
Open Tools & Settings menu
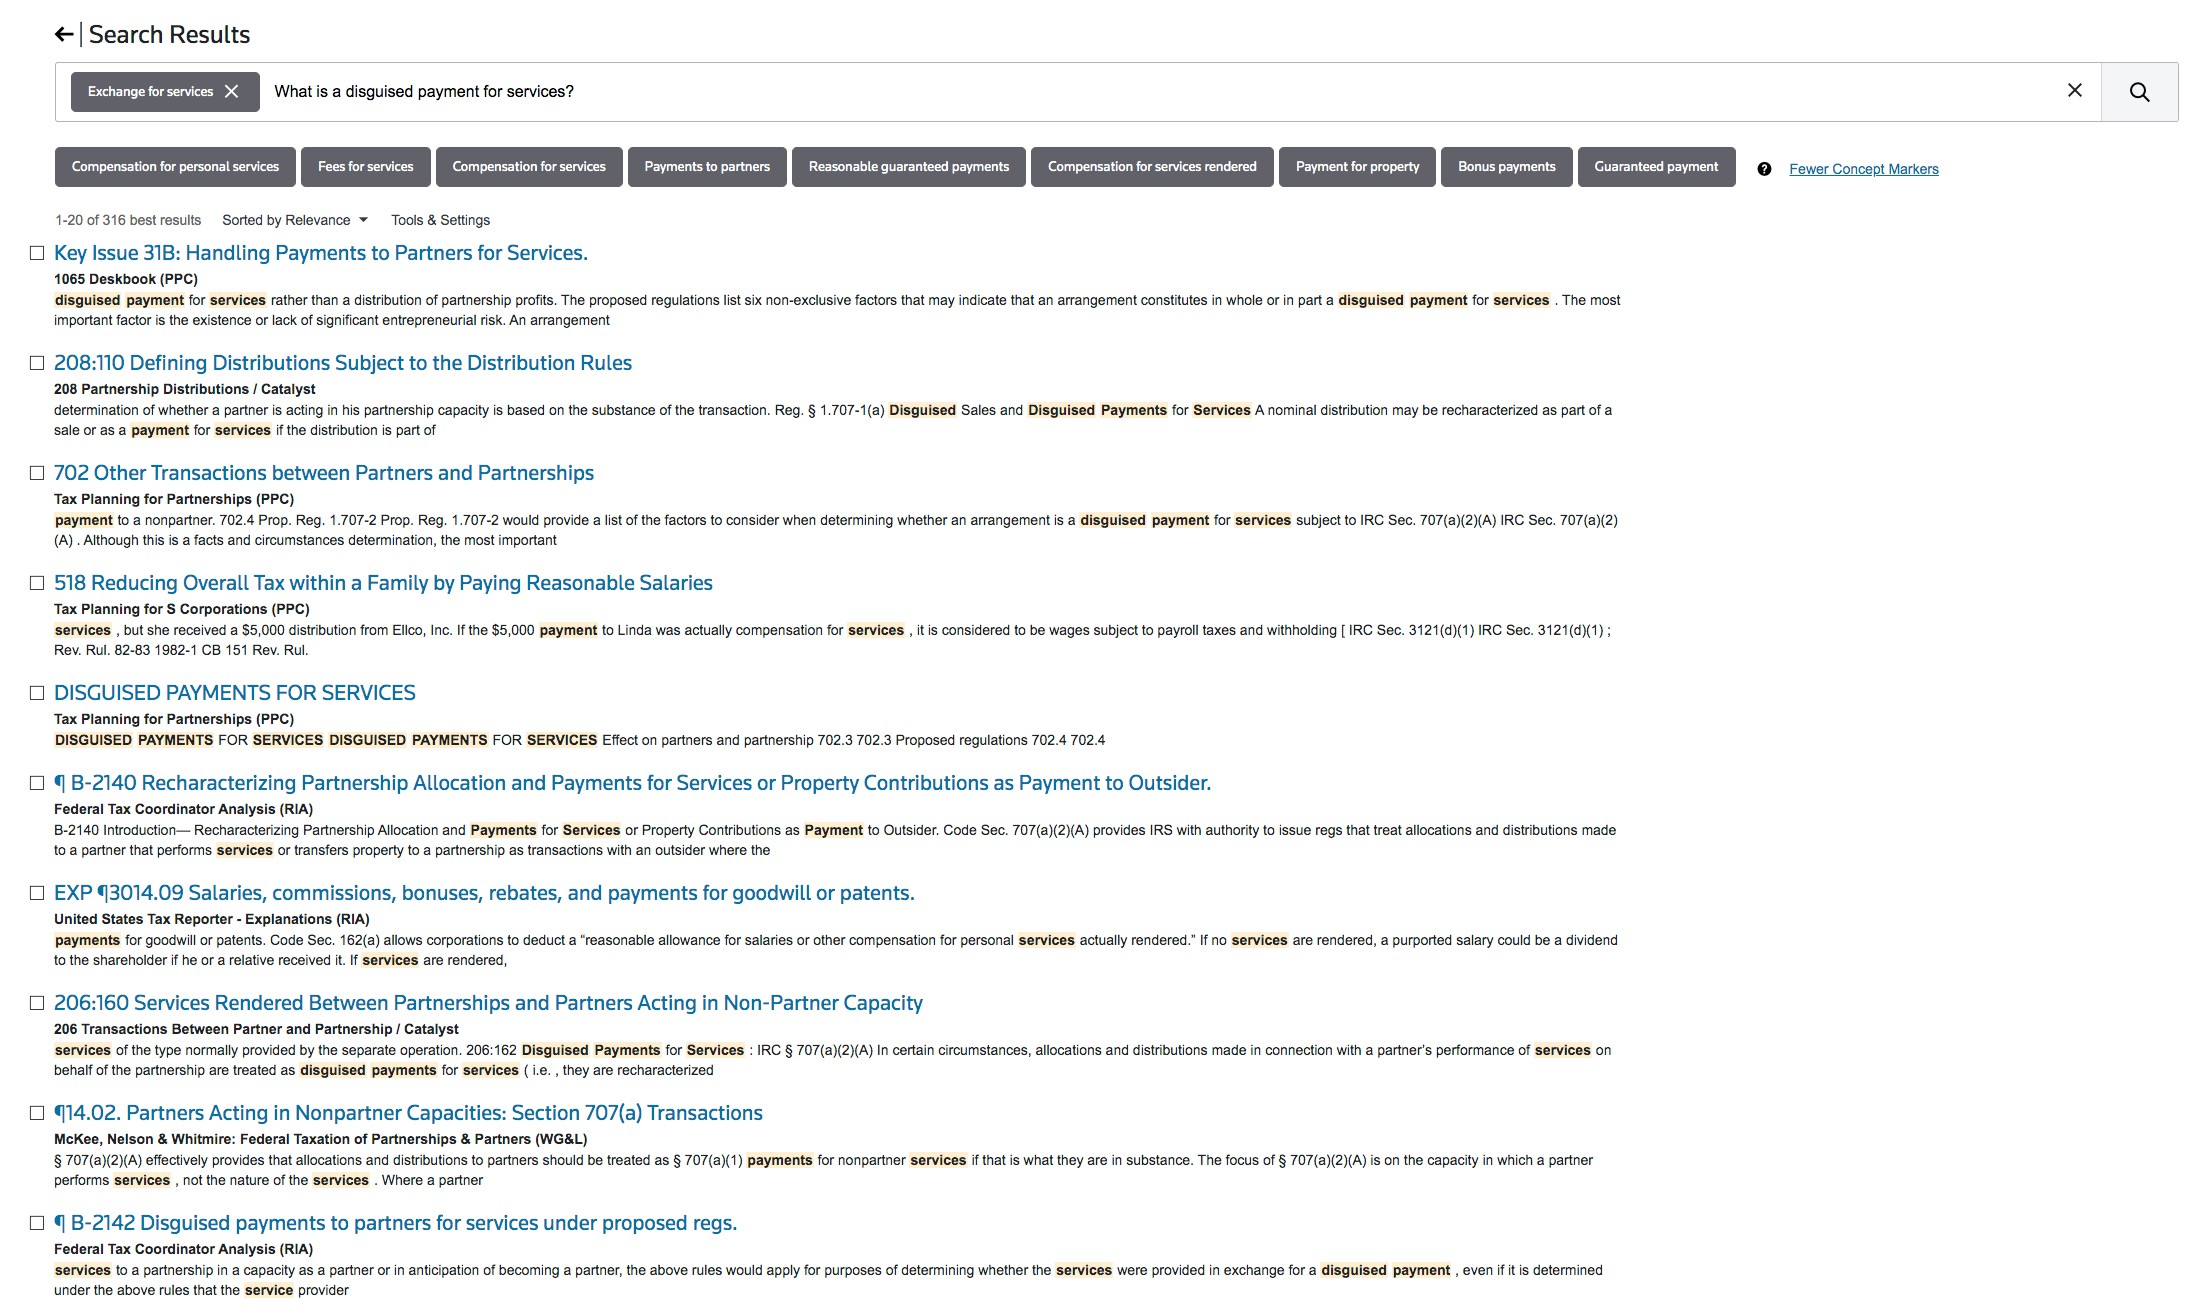tap(440, 220)
